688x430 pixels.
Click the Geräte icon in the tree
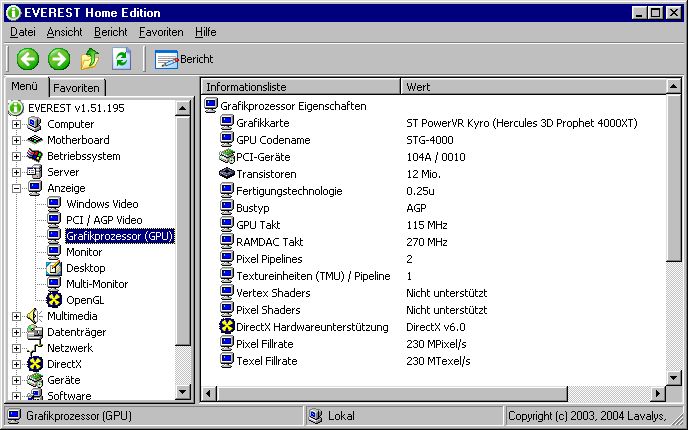coord(35,380)
